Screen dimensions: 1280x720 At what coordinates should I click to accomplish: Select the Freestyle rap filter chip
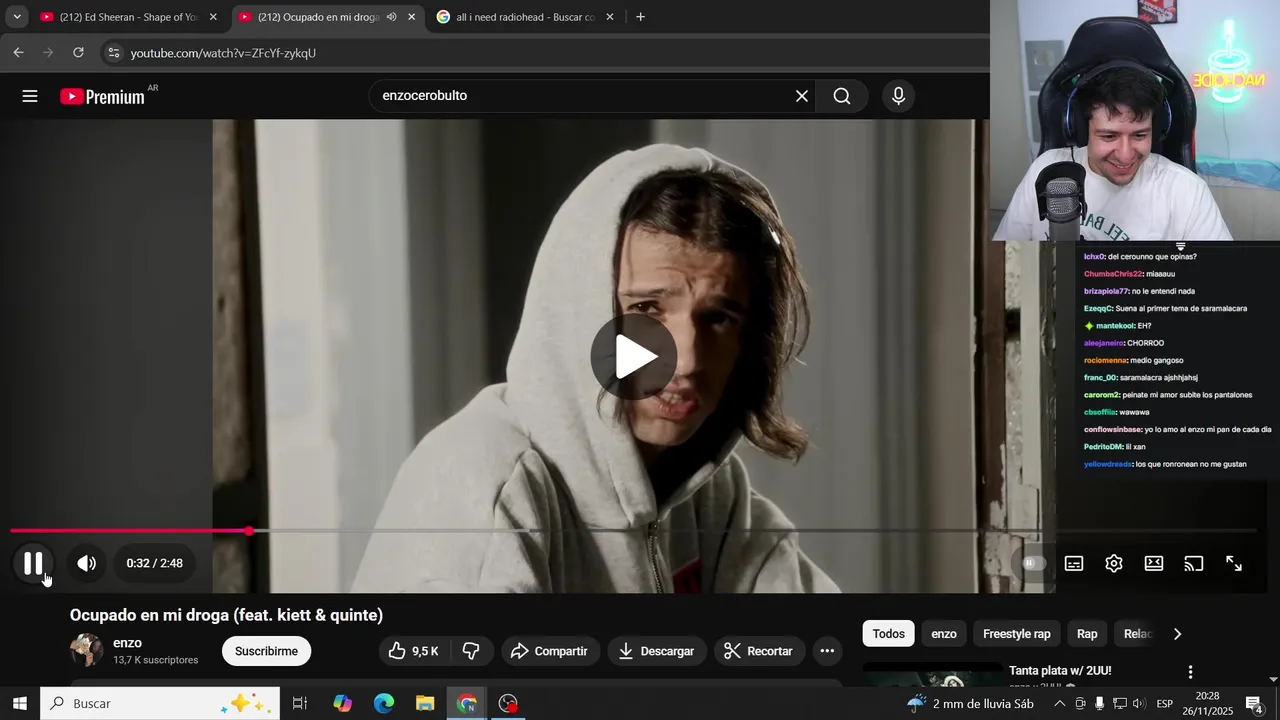pyautogui.click(x=1016, y=634)
